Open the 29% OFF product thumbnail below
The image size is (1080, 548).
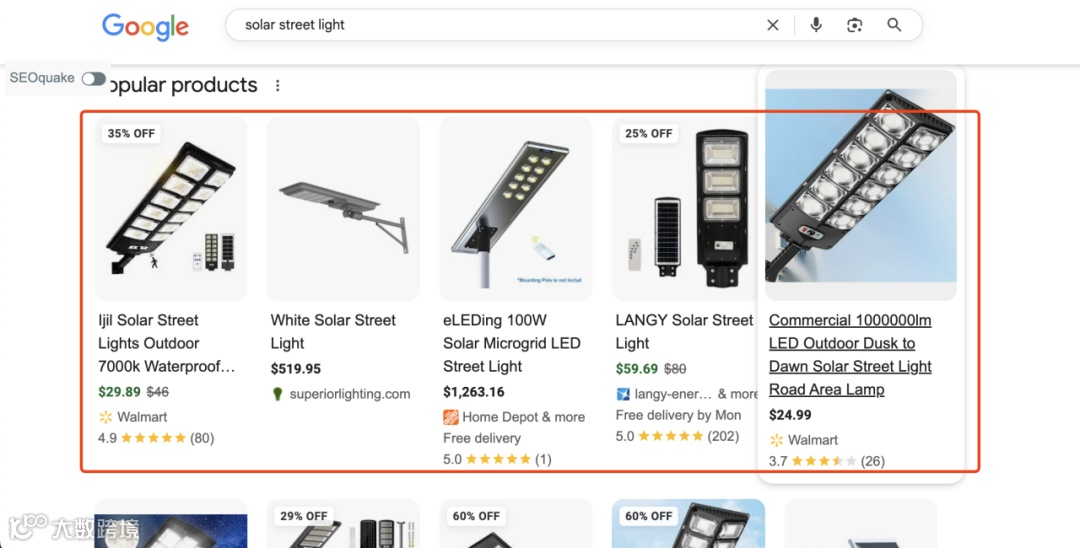pos(343,523)
